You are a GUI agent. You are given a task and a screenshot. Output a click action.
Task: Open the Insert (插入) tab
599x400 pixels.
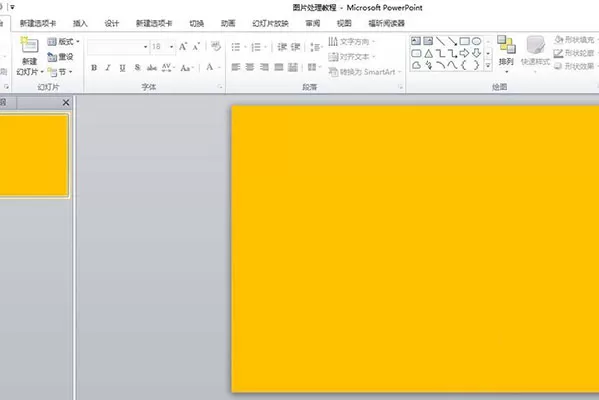point(80,23)
